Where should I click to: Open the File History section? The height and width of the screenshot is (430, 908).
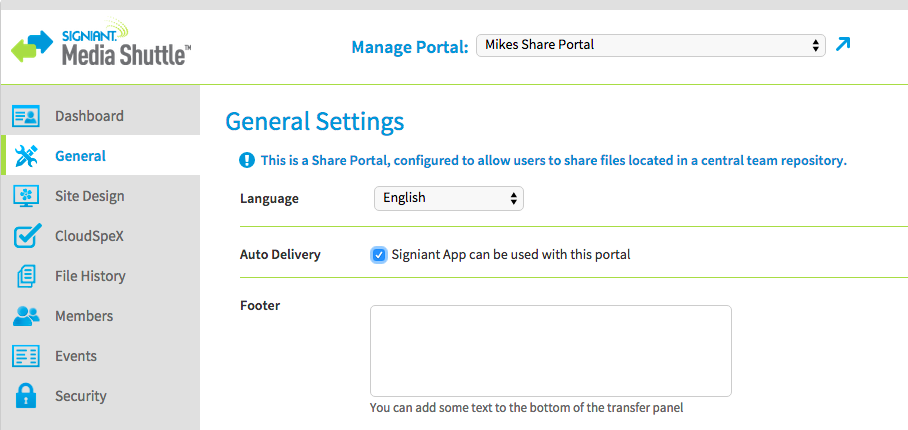click(90, 276)
